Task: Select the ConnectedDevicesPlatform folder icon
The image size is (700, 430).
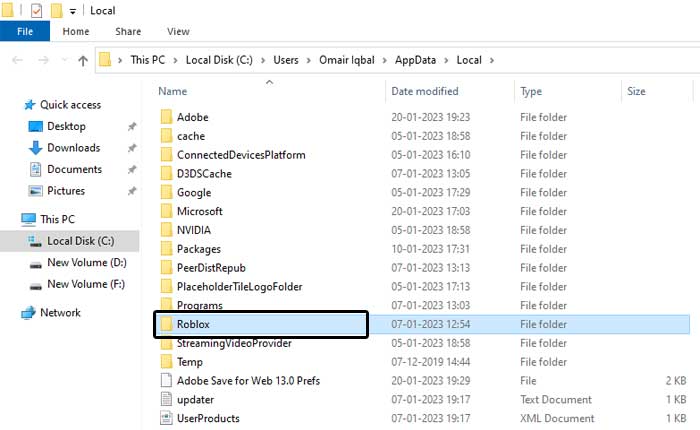Action: point(166,154)
